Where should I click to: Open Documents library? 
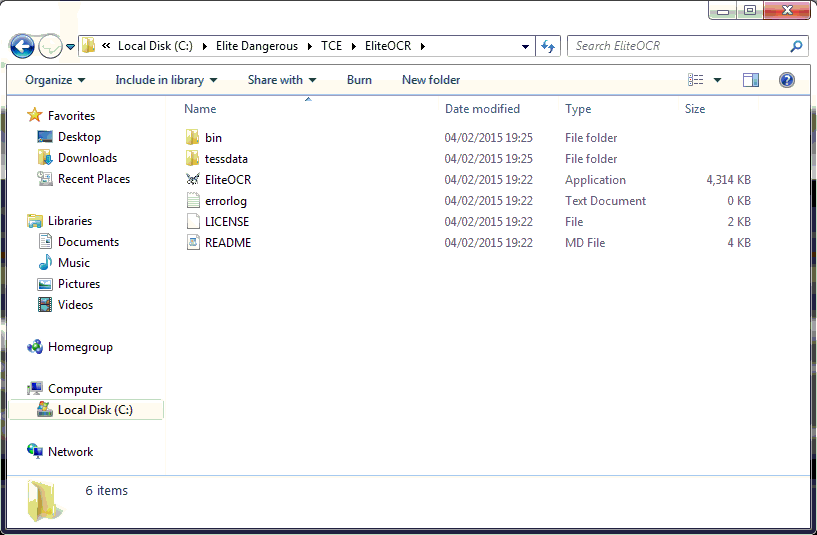(x=89, y=242)
